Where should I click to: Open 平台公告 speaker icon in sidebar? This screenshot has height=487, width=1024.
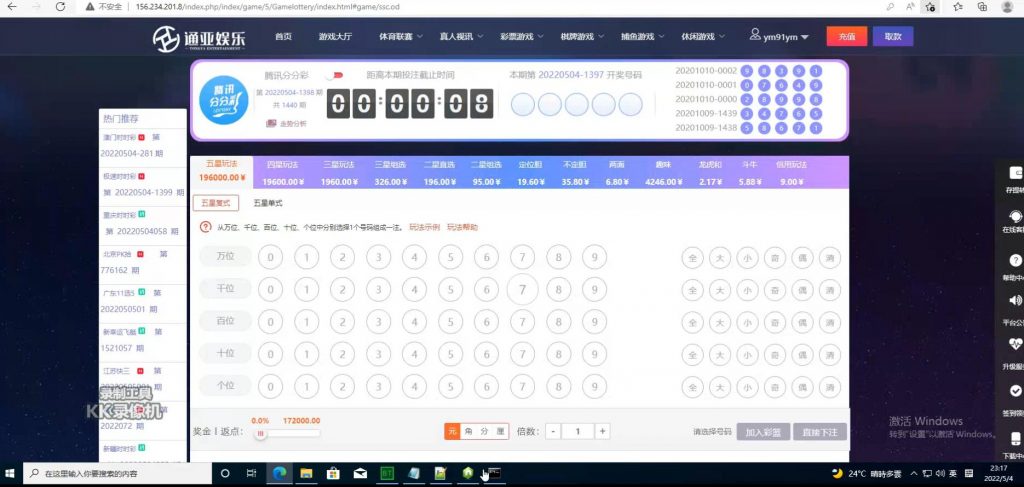click(x=1016, y=300)
